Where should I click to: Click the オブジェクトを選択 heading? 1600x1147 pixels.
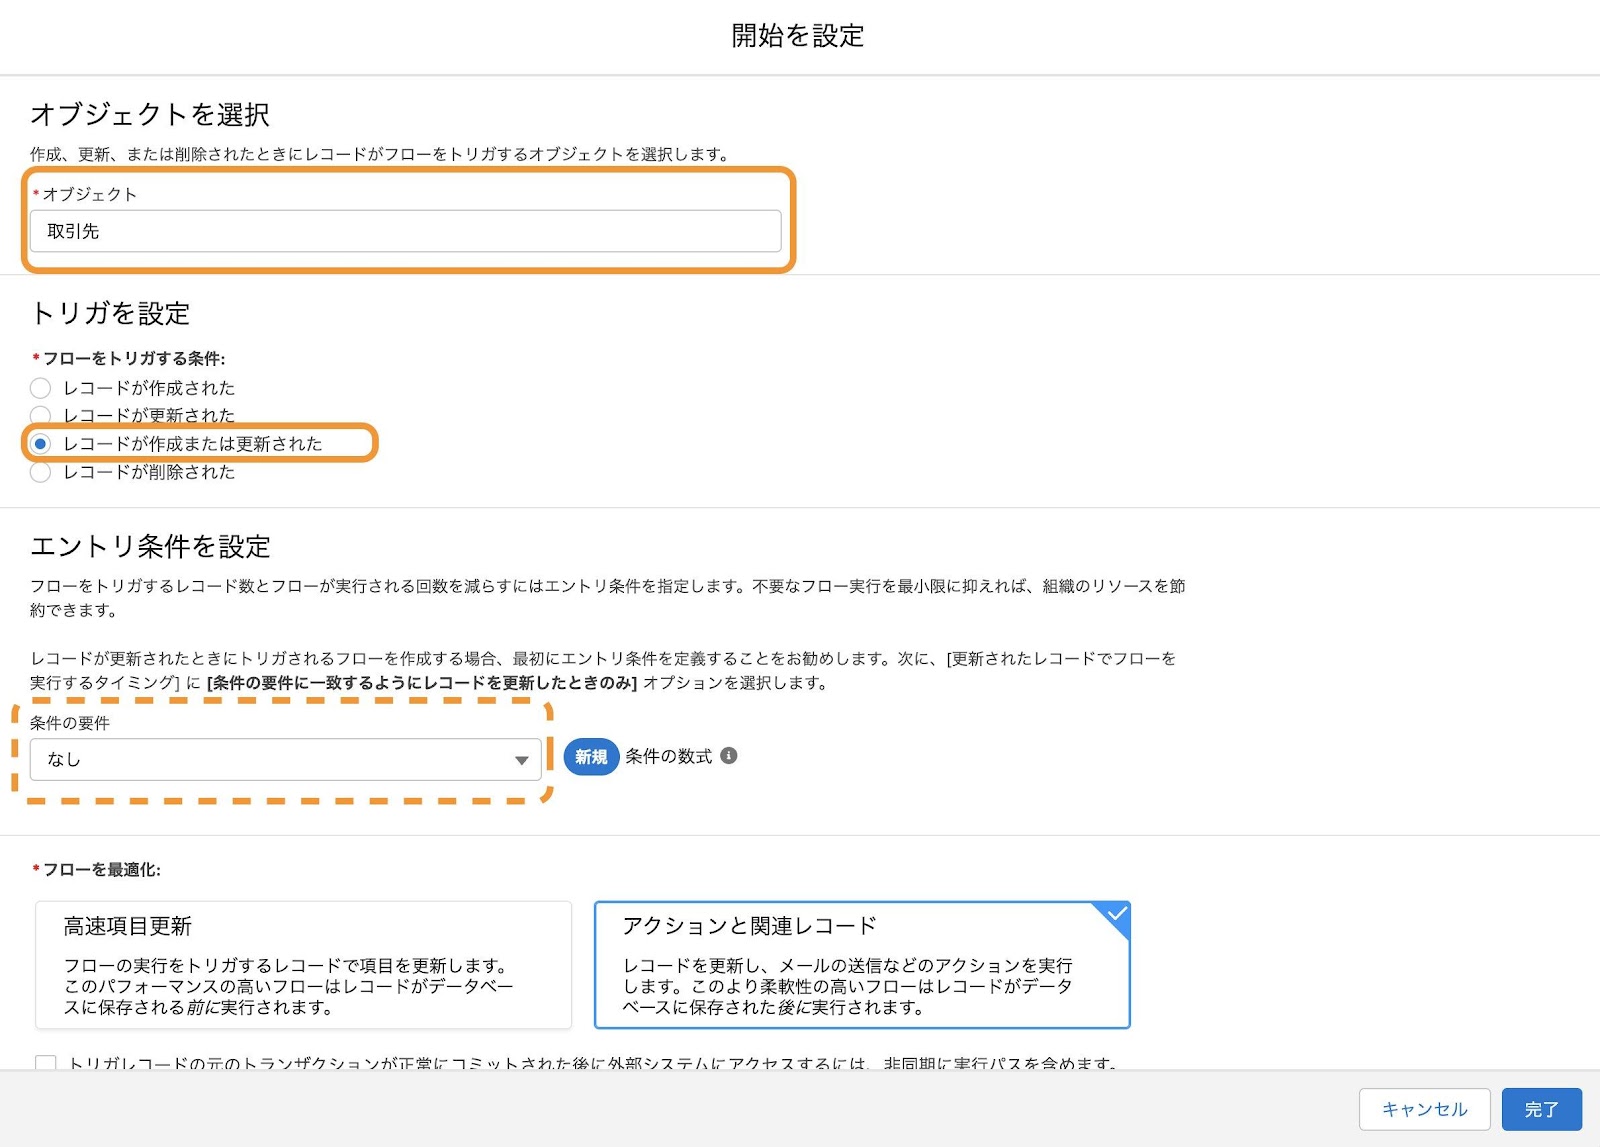tap(150, 115)
